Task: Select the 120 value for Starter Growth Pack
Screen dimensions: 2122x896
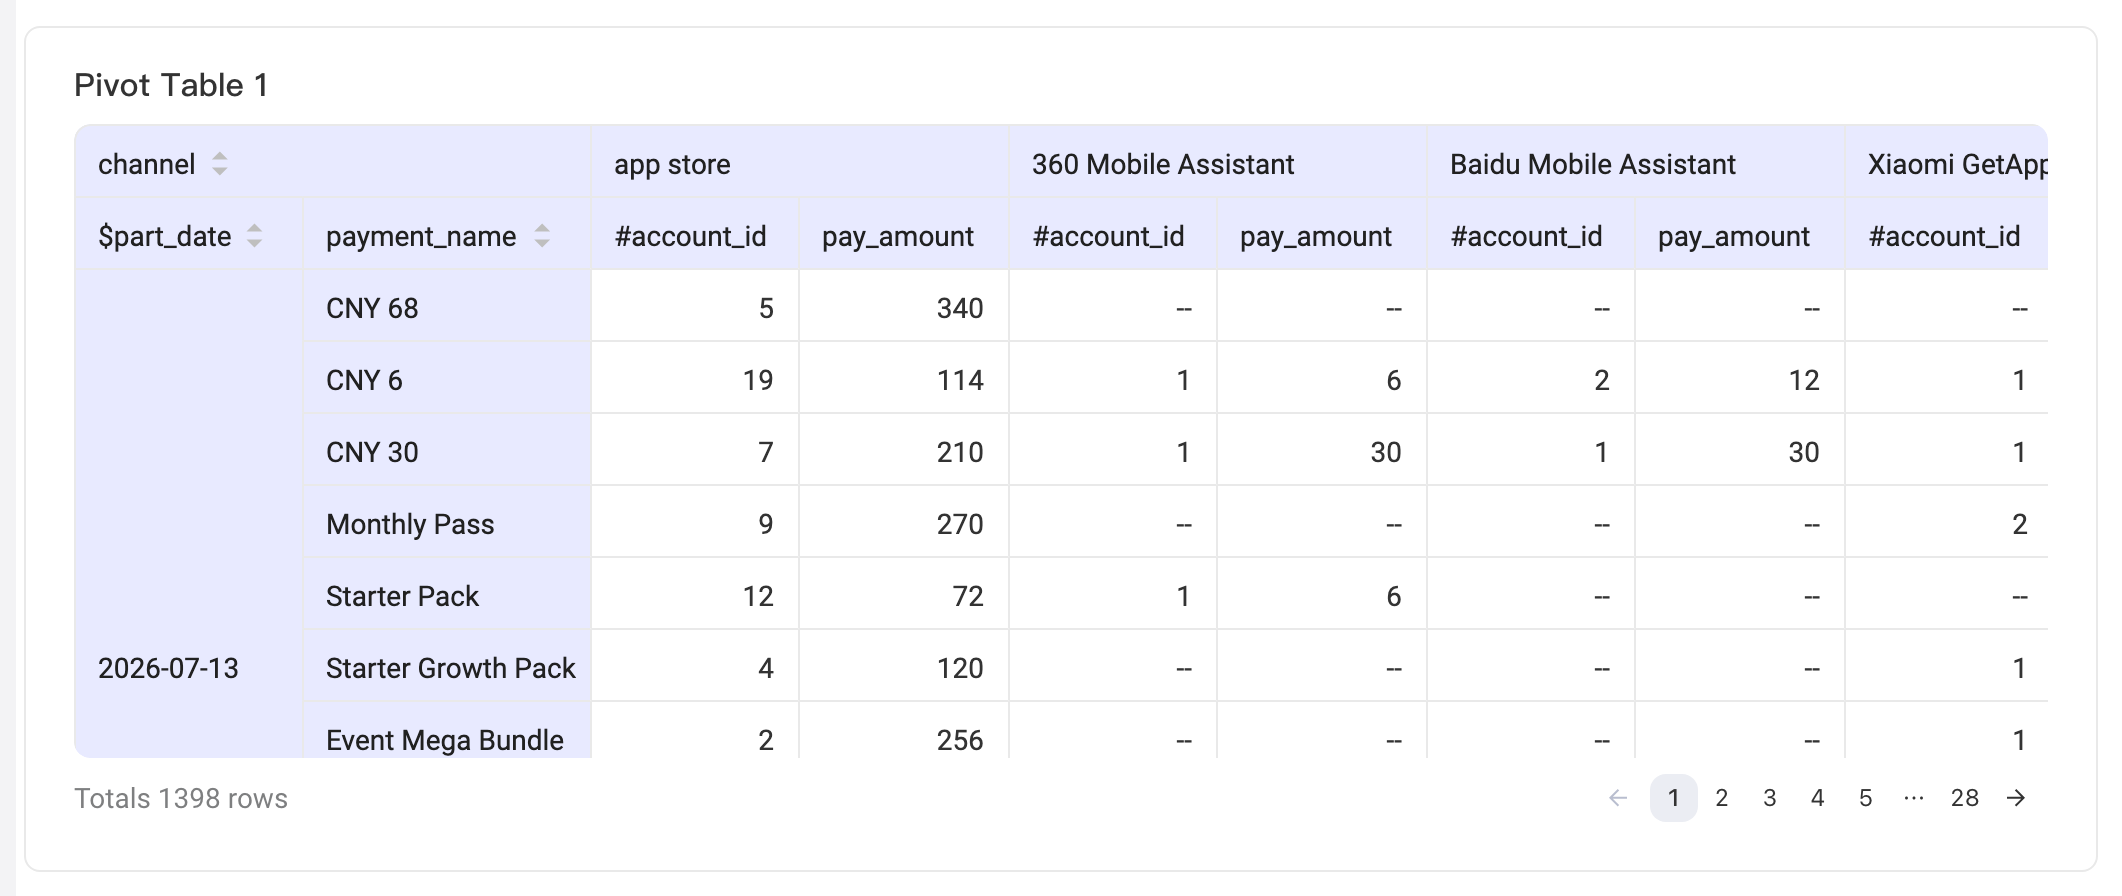Action: pyautogui.click(x=960, y=668)
